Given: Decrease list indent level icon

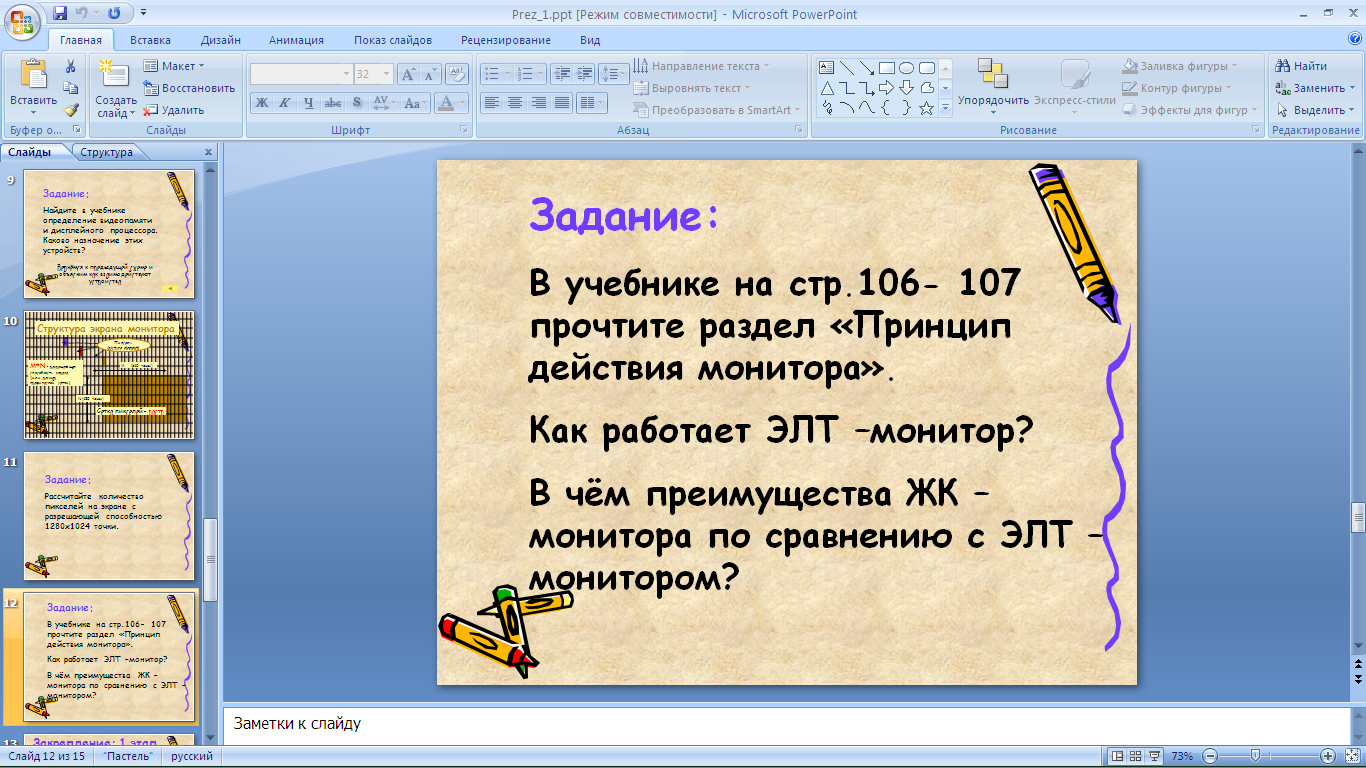Looking at the screenshot, I should (561, 74).
